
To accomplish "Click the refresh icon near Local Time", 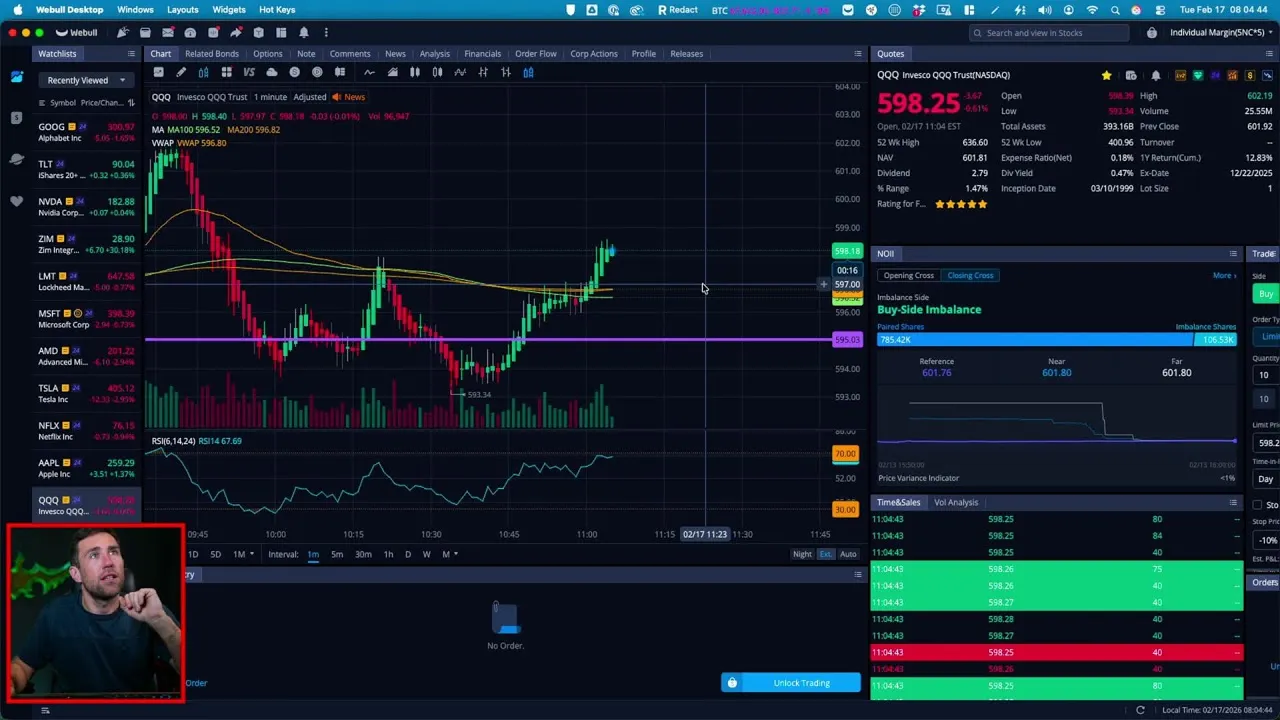I will [1140, 710].
